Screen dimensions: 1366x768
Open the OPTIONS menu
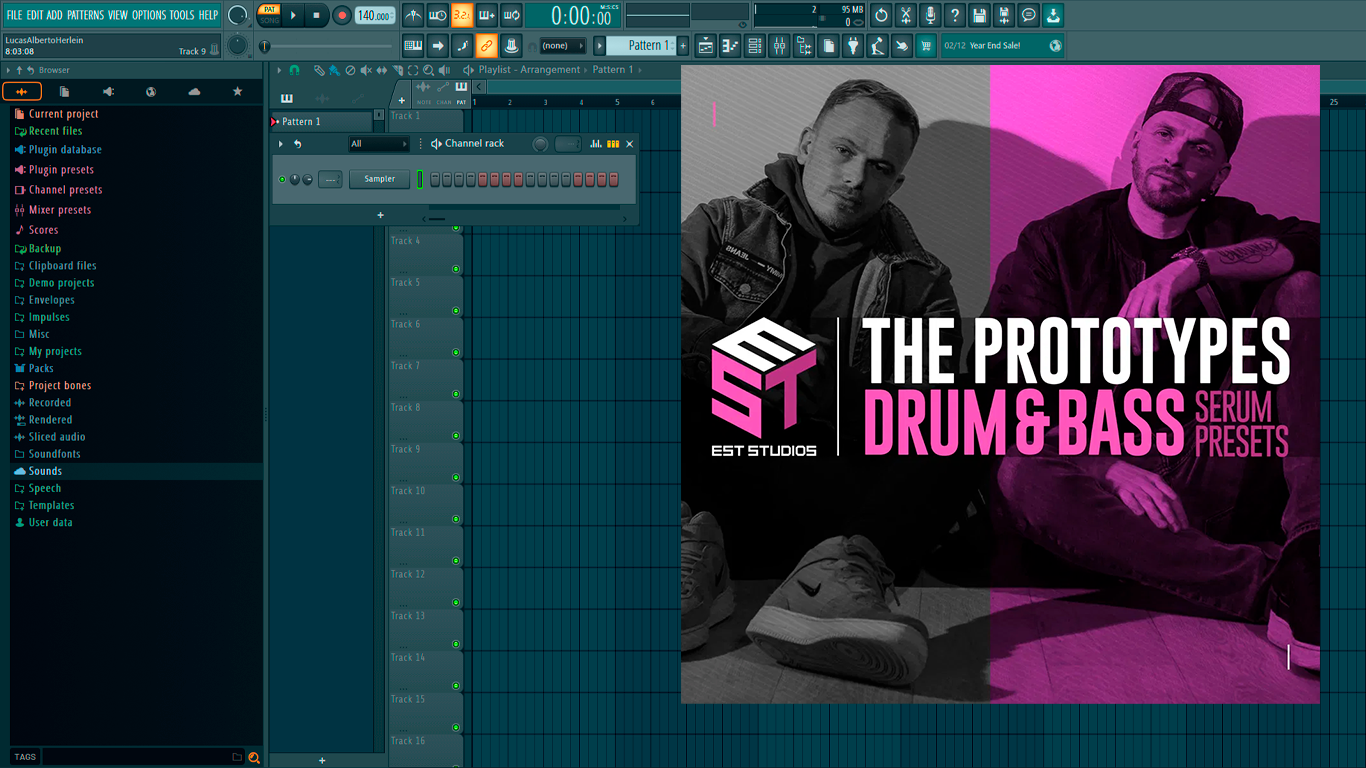tap(149, 15)
